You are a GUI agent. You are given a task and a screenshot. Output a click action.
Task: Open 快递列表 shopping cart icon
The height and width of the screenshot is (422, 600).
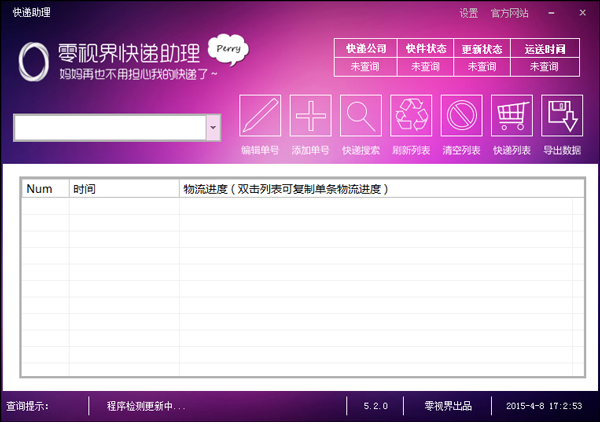point(511,115)
